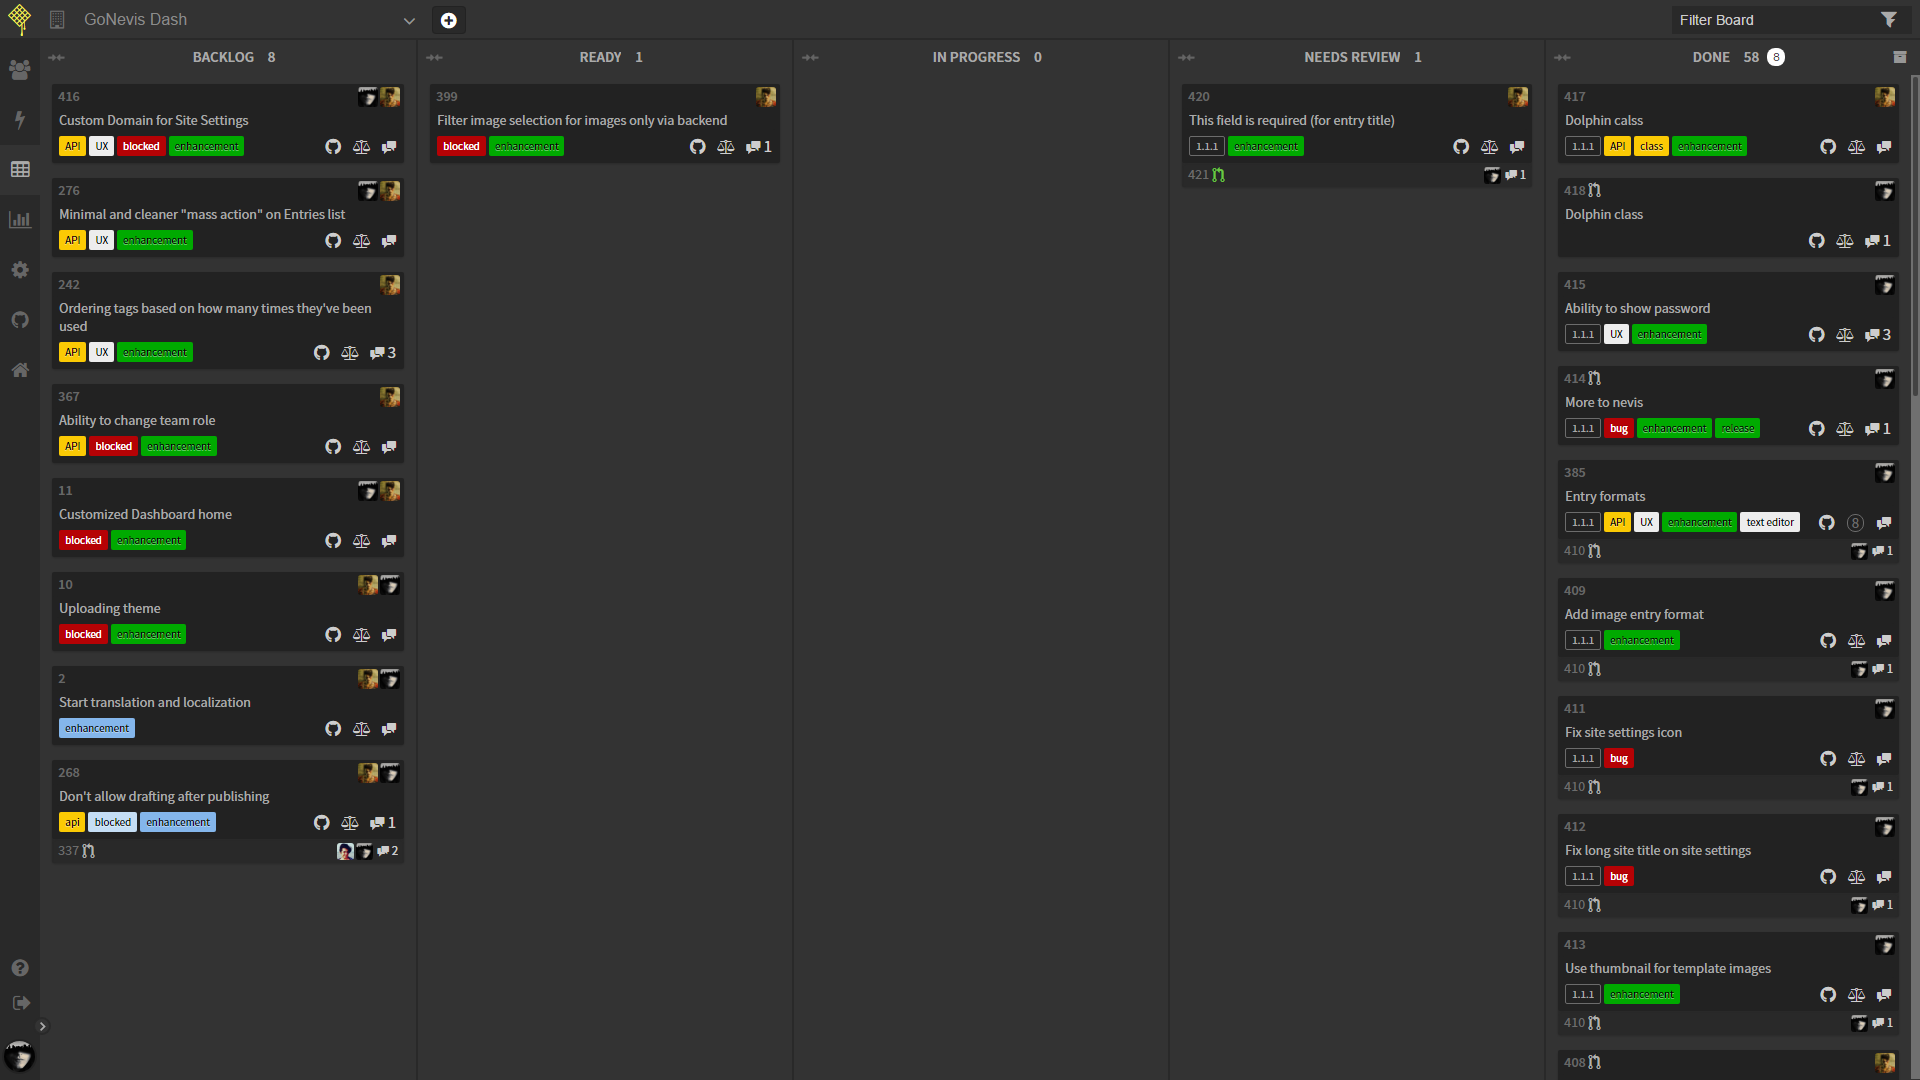Switch to the Board view in the sidebar

(x=19, y=170)
